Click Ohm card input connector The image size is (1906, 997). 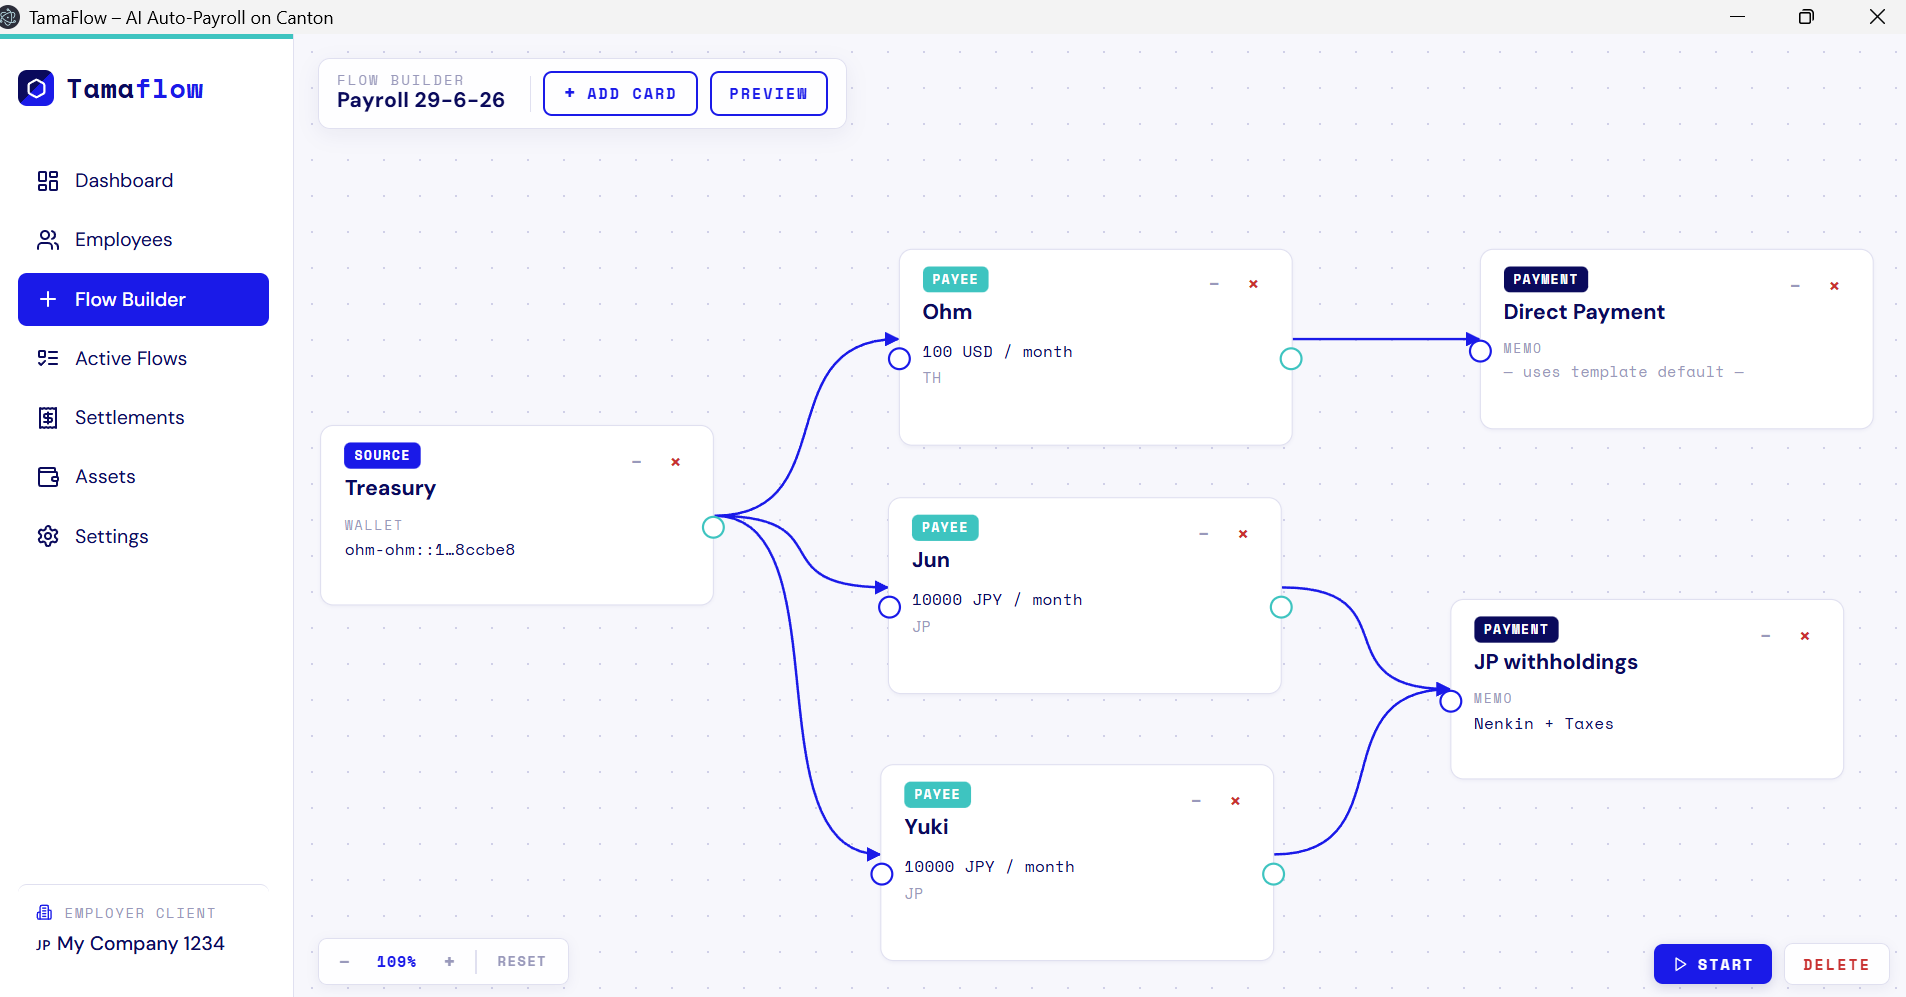coord(899,358)
